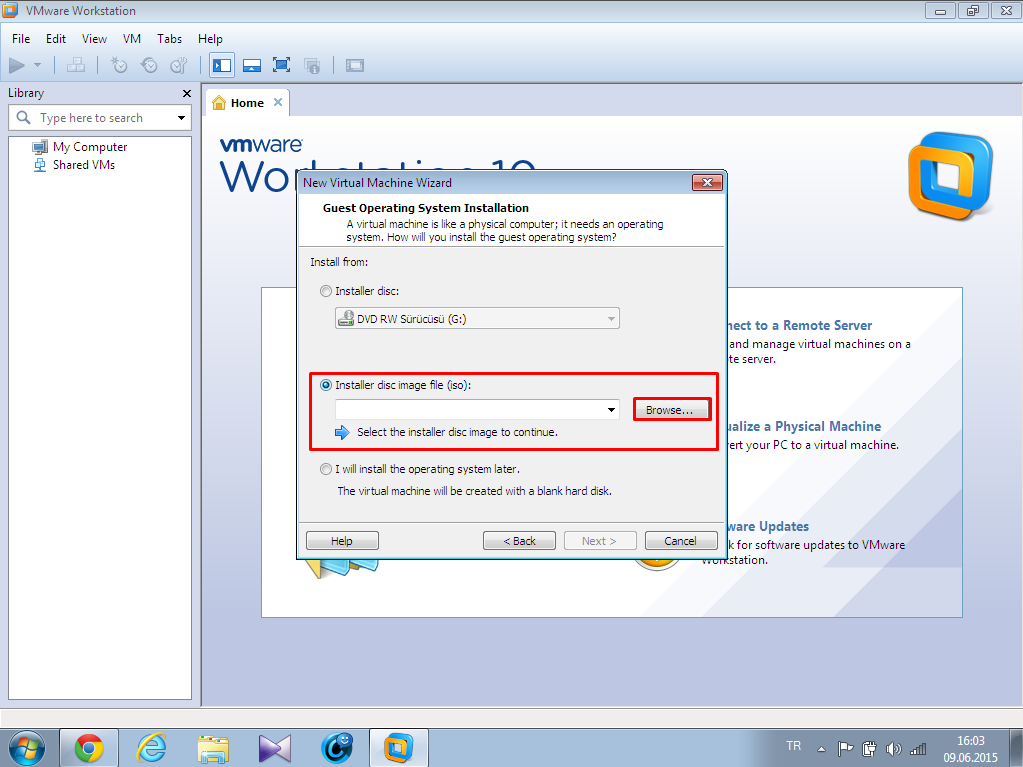Click the Full Screen toolbar icon
1023x767 pixels.
(282, 65)
